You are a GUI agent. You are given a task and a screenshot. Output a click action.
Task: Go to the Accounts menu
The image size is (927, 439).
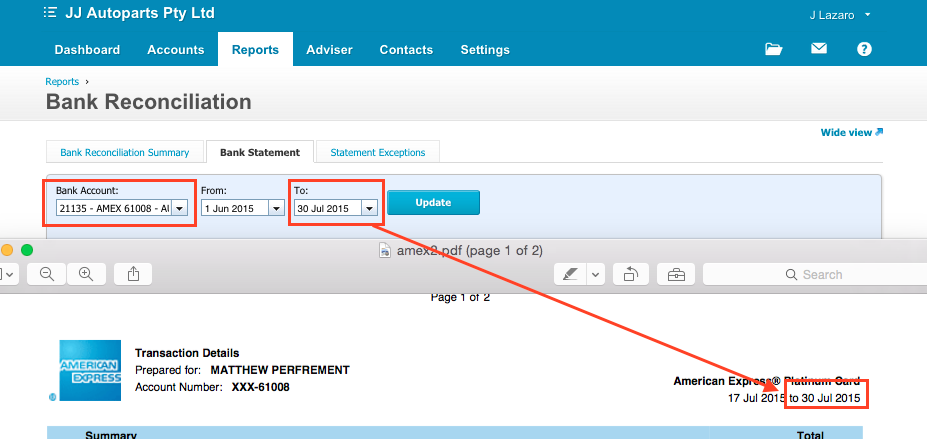tap(175, 50)
